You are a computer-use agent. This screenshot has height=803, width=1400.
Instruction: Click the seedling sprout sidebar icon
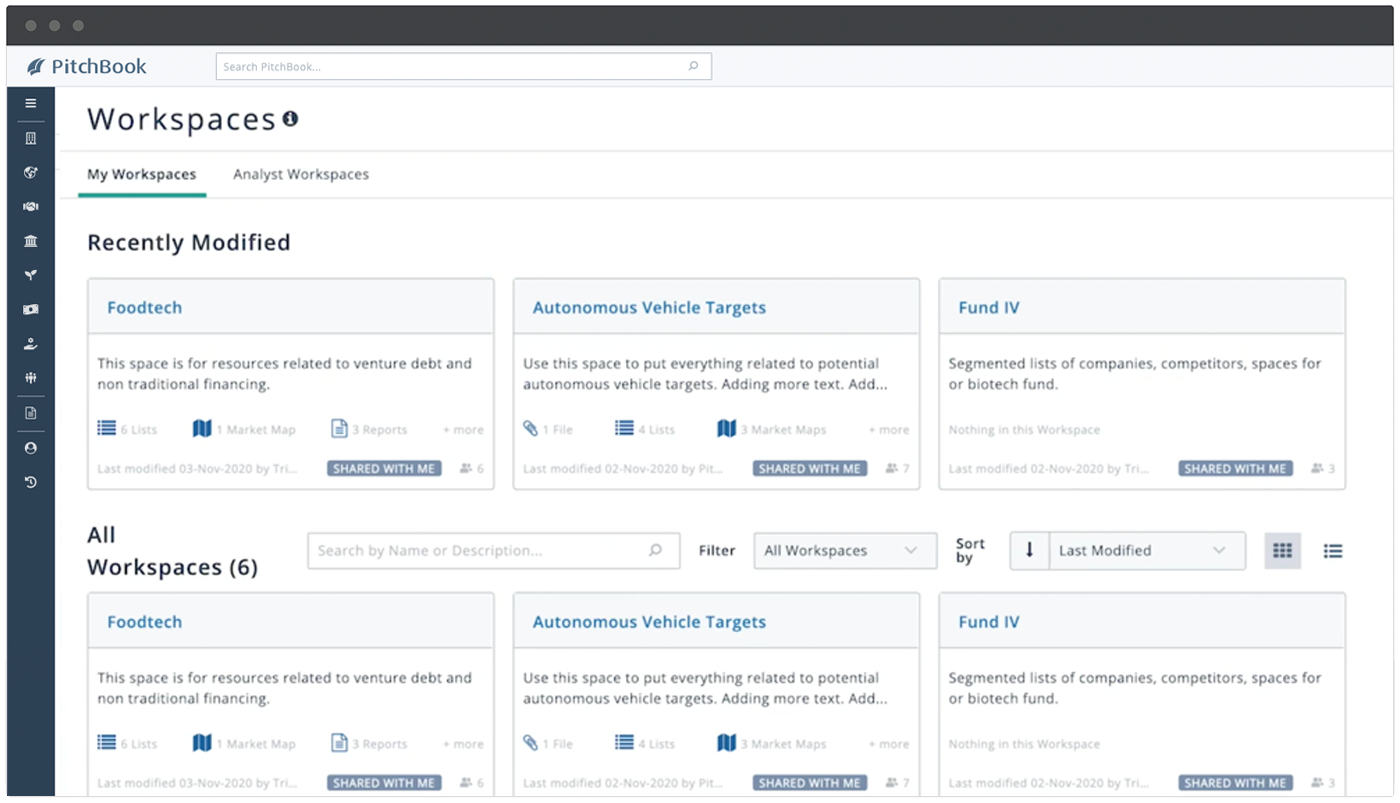click(31, 275)
